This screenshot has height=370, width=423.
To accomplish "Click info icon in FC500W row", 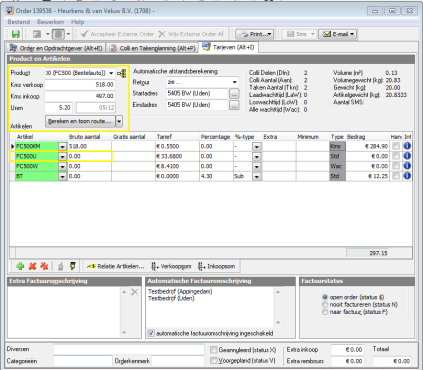I will point(407,166).
